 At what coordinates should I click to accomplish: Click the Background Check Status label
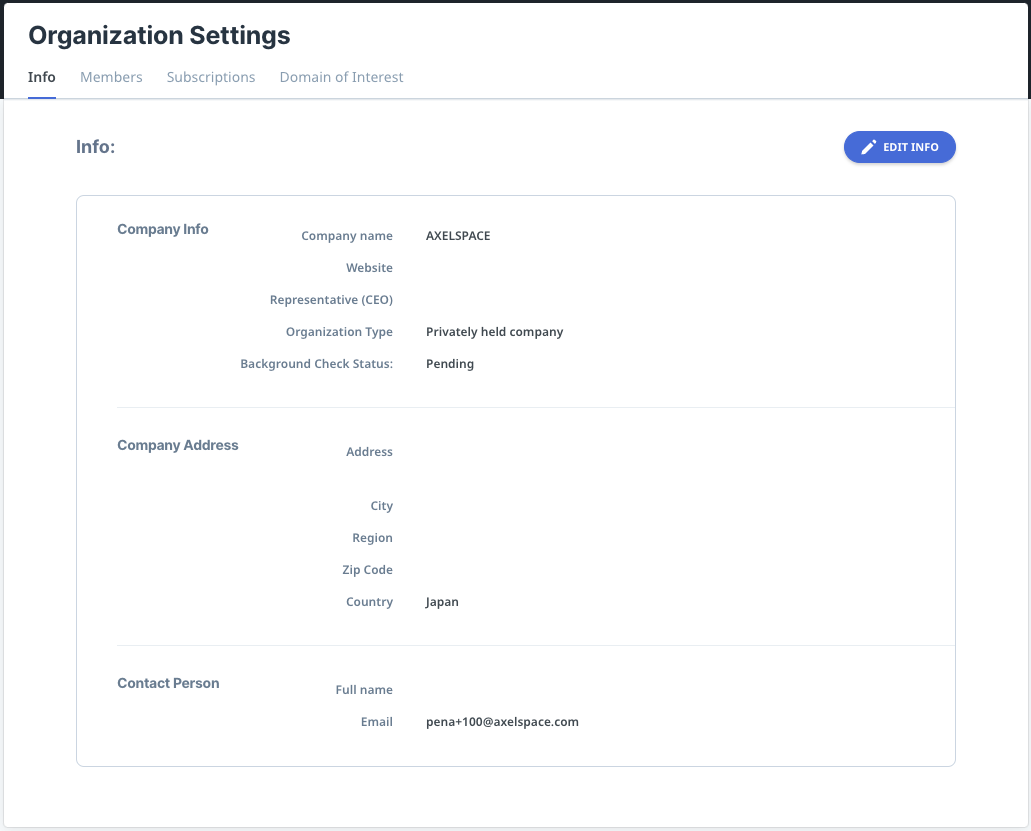click(316, 364)
